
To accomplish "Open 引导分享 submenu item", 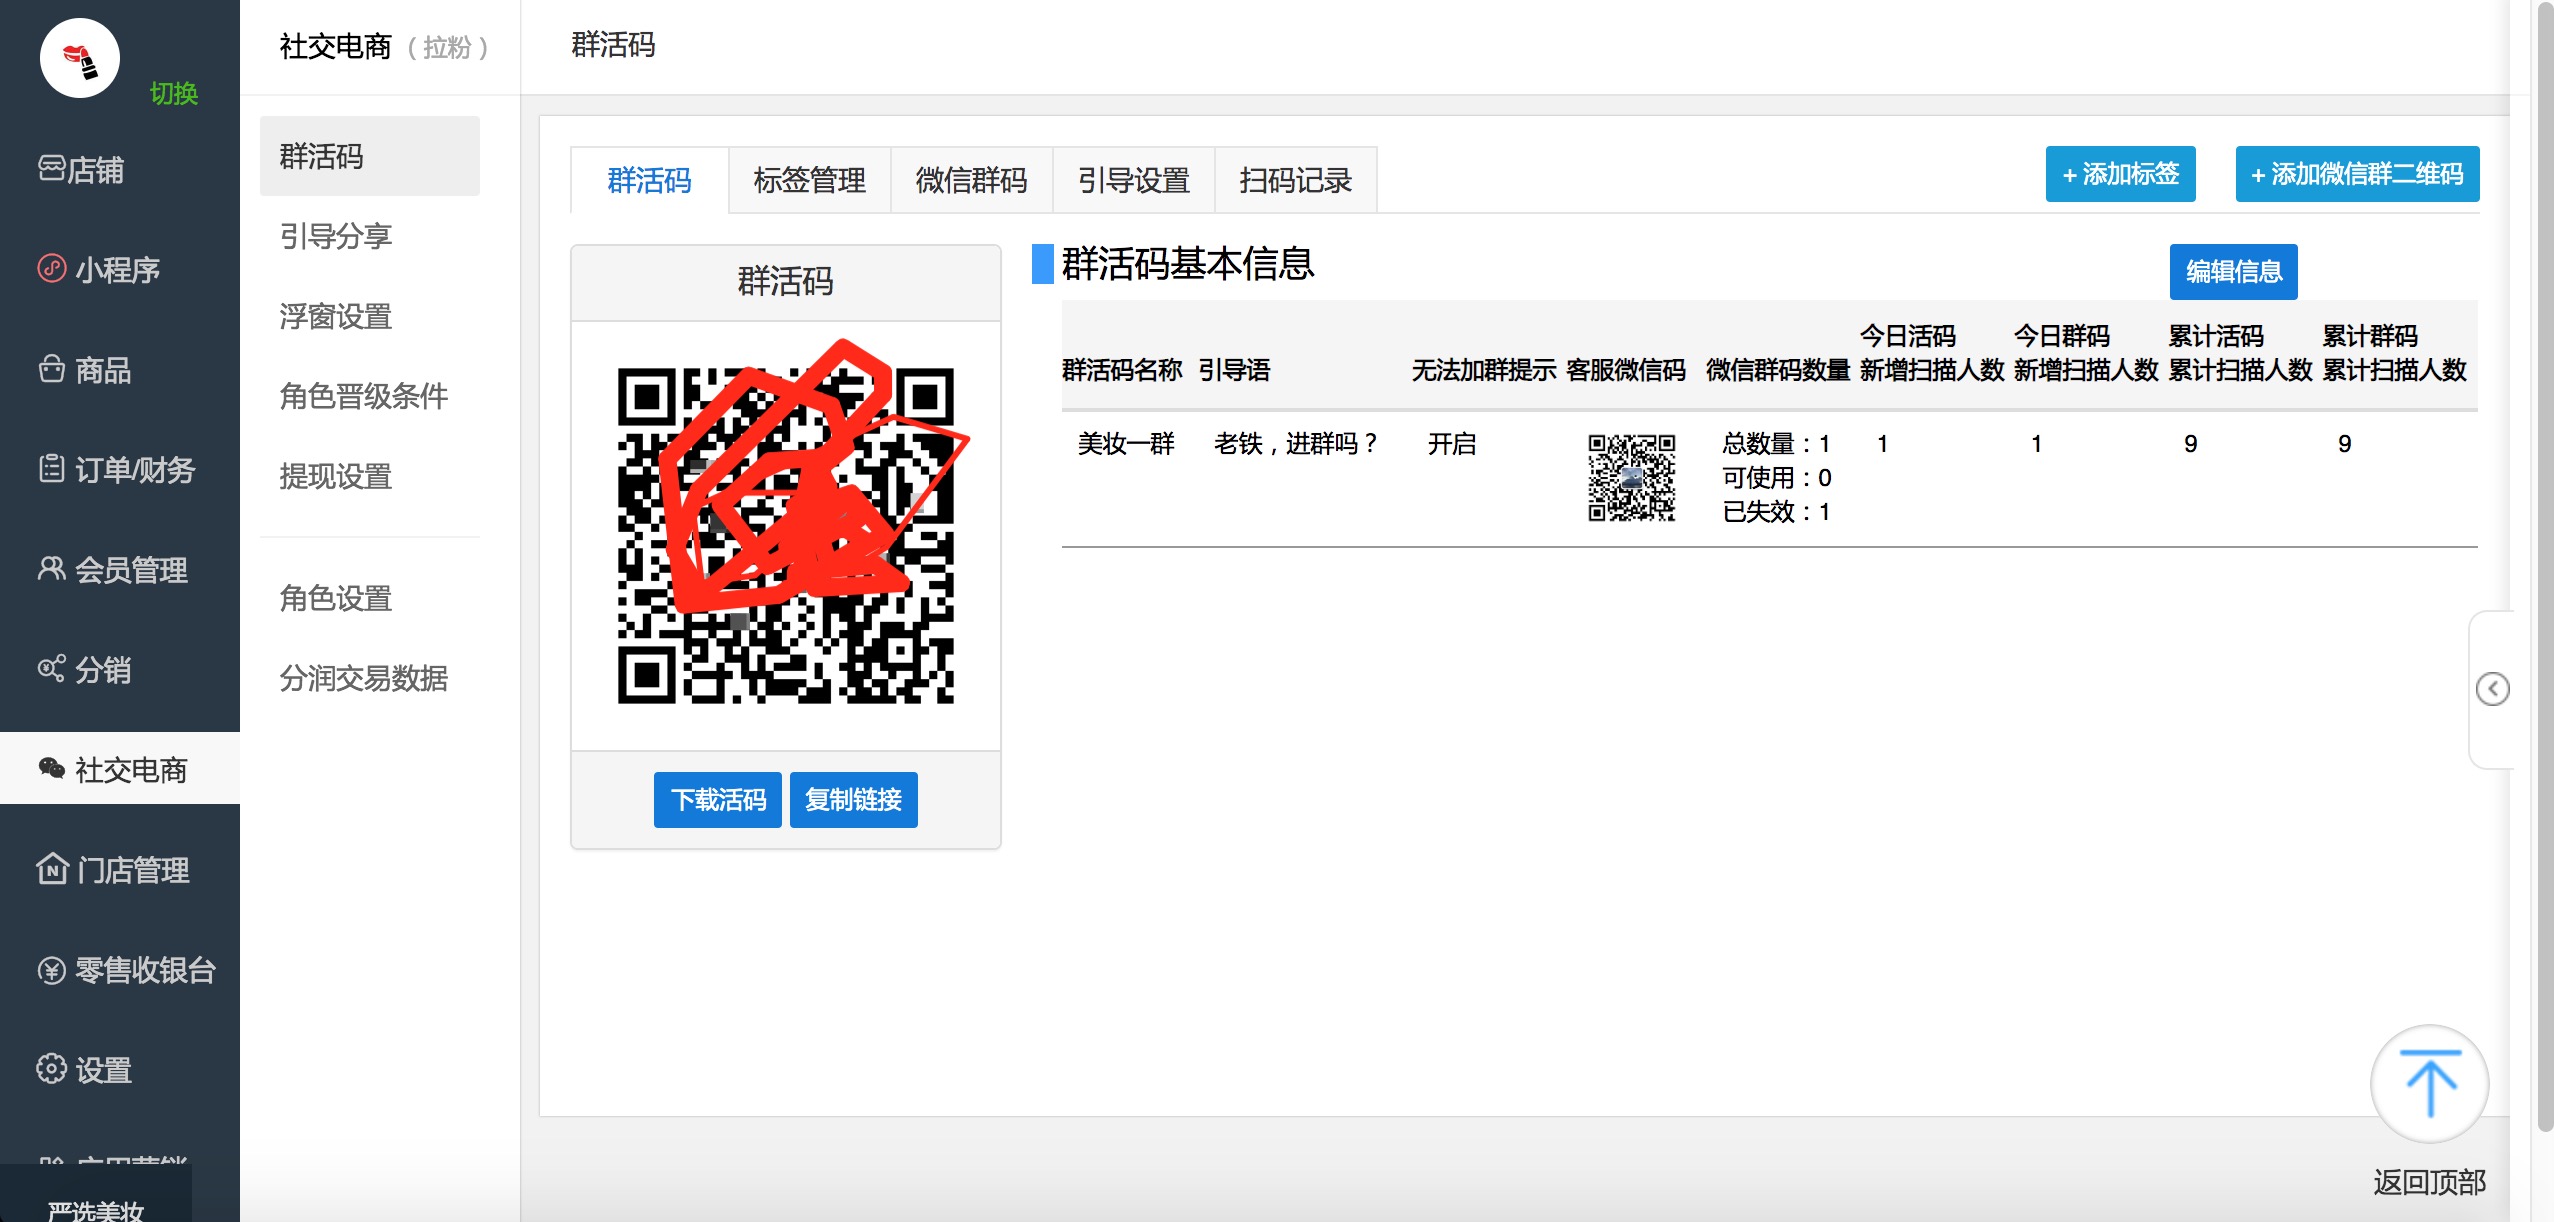I will pyautogui.click(x=336, y=236).
